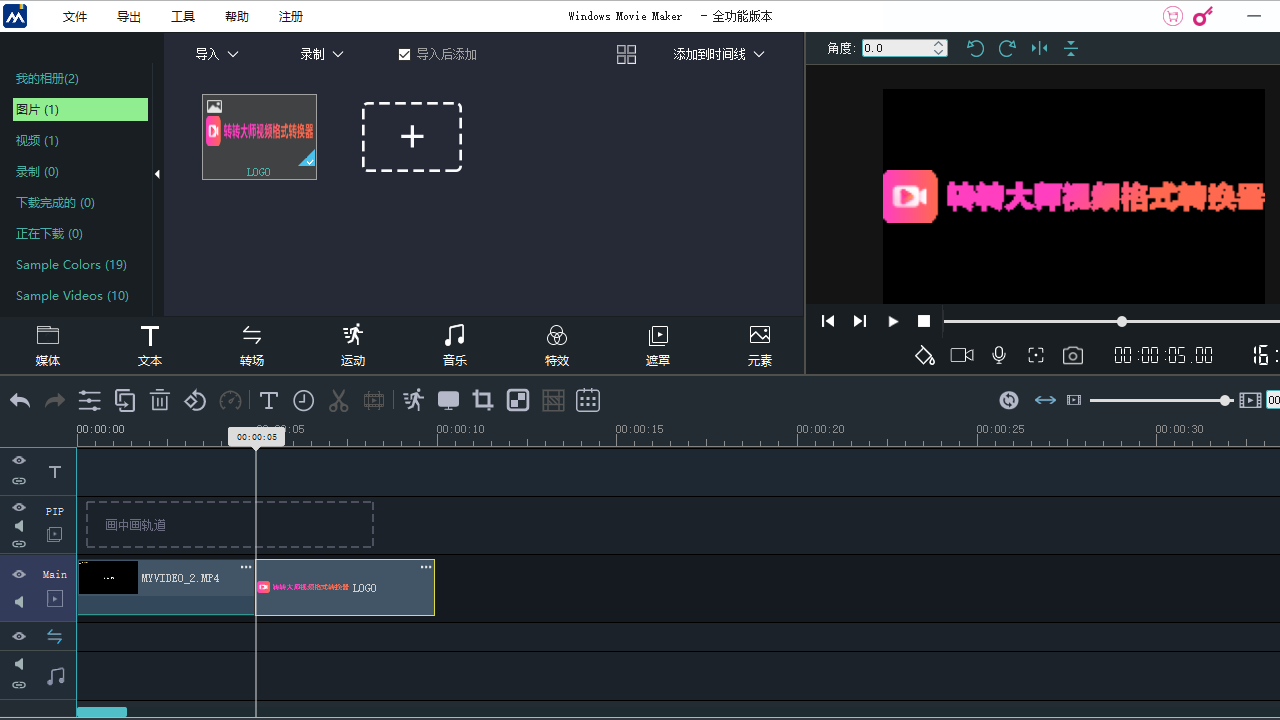Open the Motion tracking tool
1280x720 pixels.
[x=413, y=400]
